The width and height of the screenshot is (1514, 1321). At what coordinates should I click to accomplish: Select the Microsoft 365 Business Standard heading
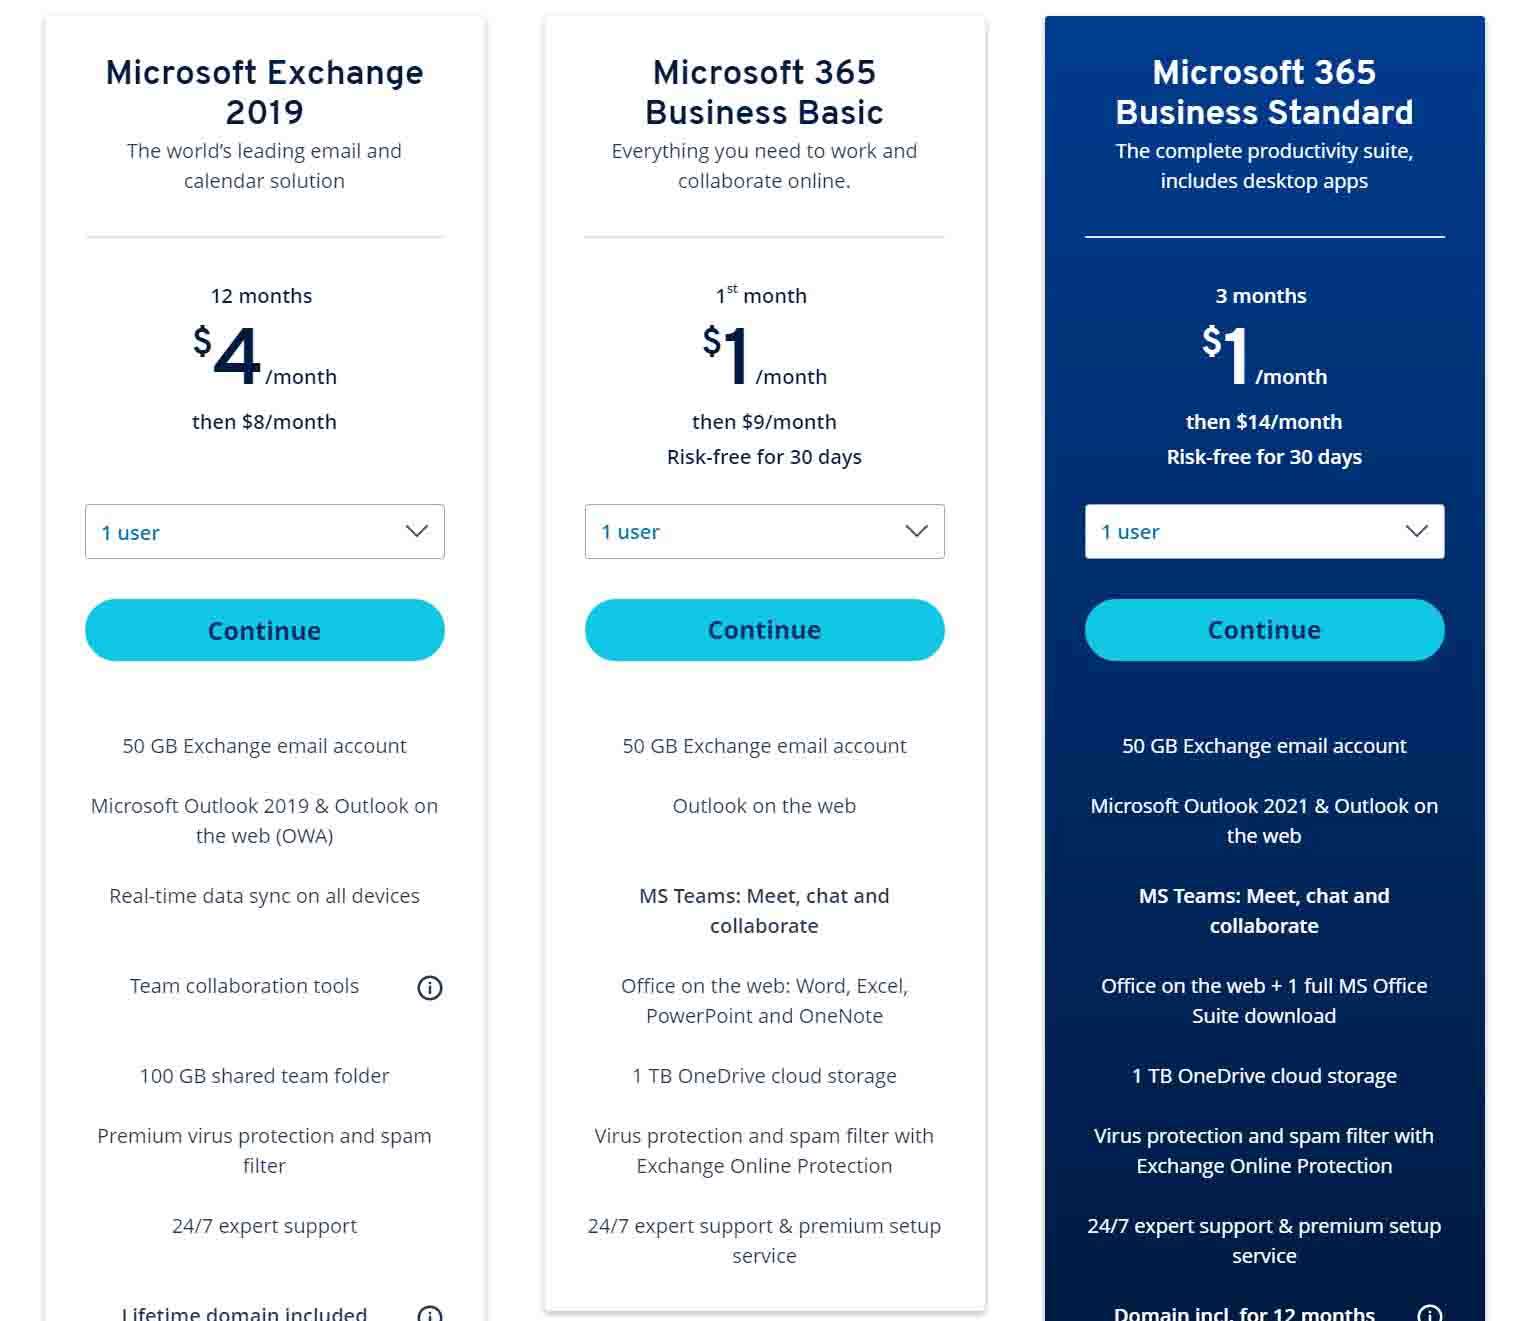(1265, 92)
